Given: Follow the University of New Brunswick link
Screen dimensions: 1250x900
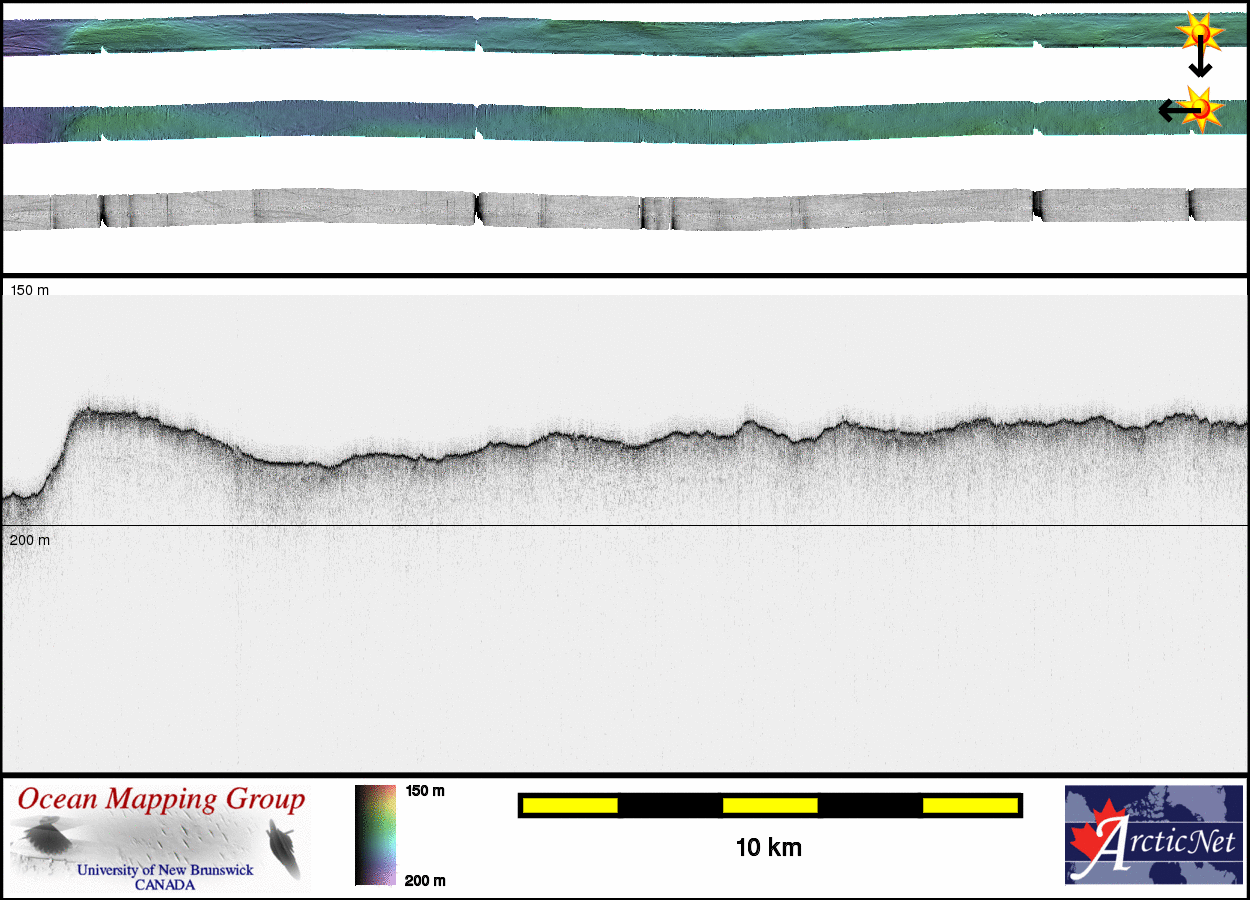Looking at the screenshot, I should (x=165, y=870).
